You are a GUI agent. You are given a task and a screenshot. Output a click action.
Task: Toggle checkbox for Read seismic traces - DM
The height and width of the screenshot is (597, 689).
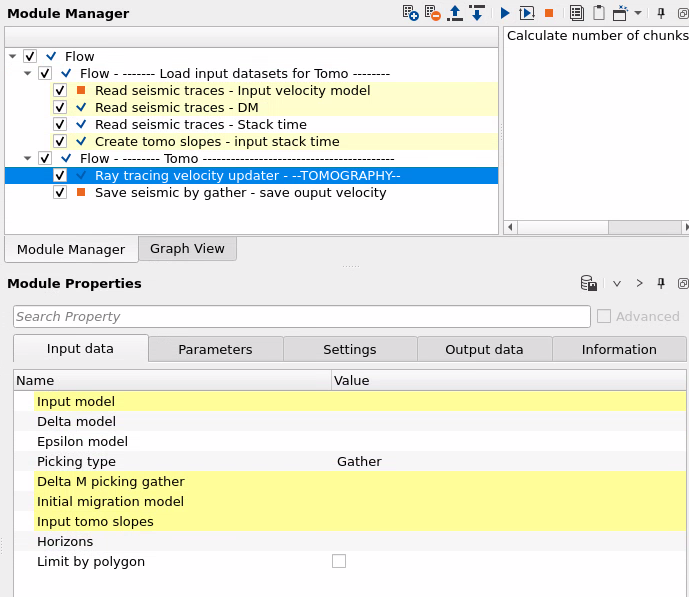pyautogui.click(x=60, y=108)
